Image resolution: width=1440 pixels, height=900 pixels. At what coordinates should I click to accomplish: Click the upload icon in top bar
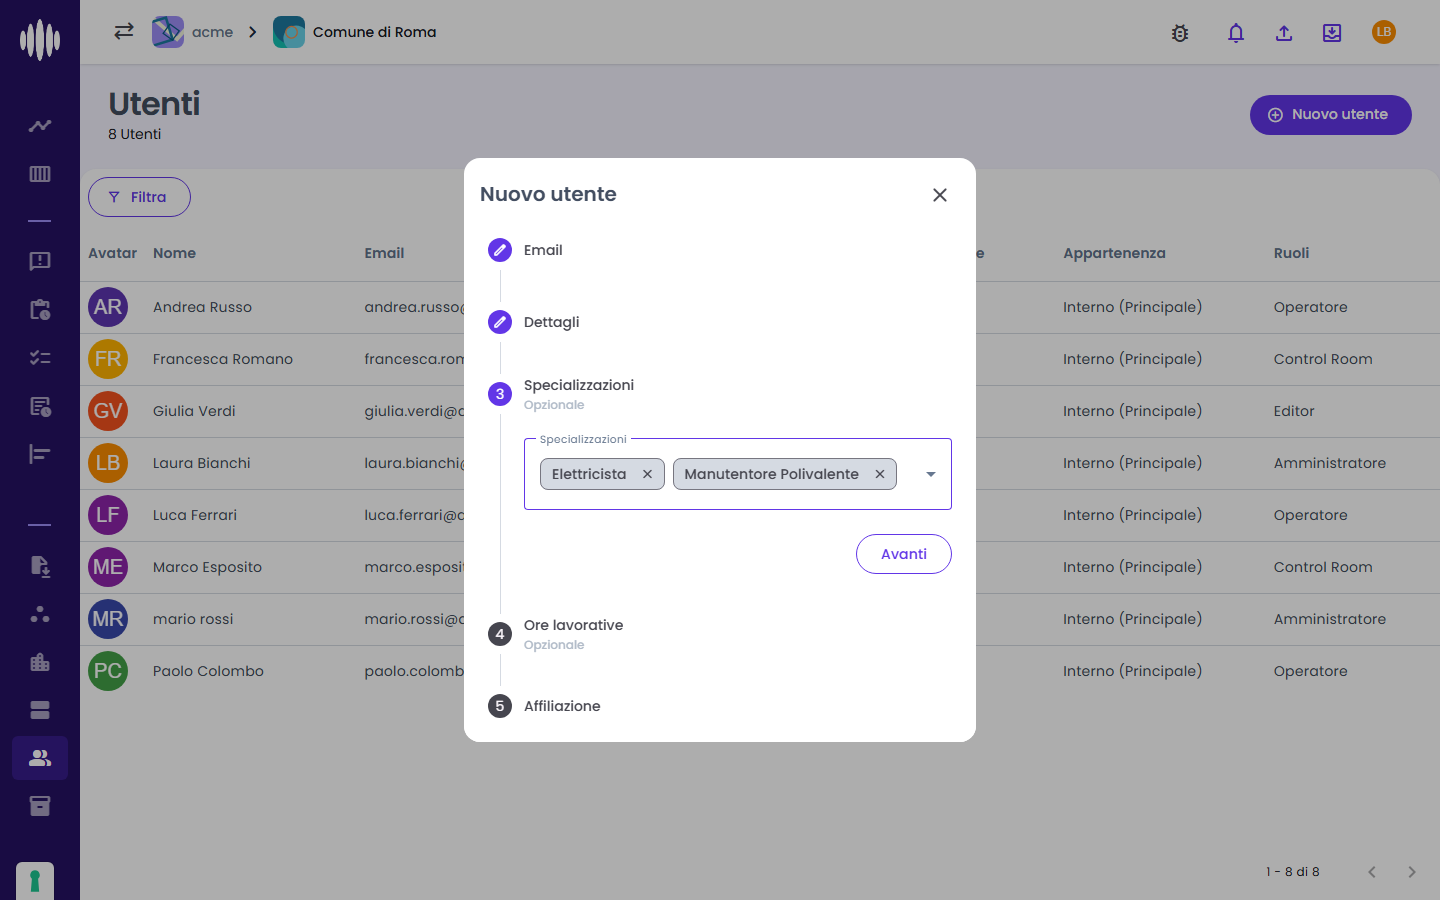(x=1284, y=33)
